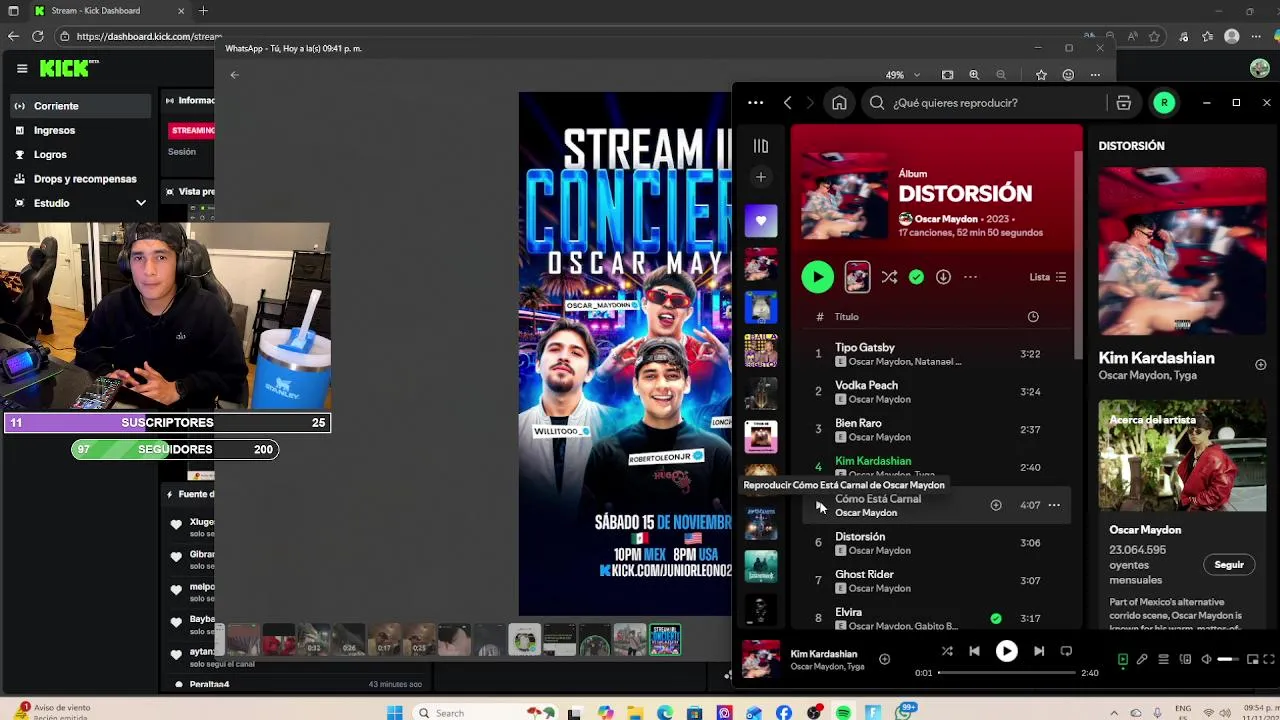Mute Spotify with the speaker icon

[1206, 659]
